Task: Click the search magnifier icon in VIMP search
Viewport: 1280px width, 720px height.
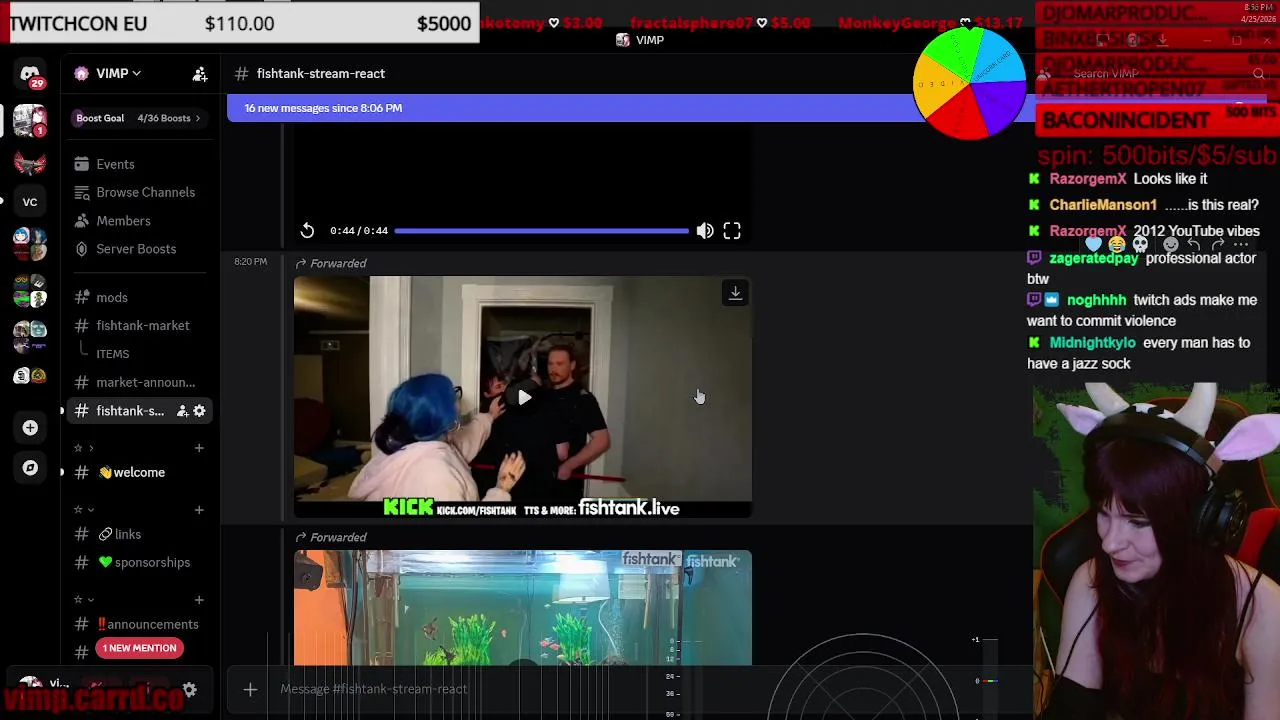Action: tap(1258, 74)
